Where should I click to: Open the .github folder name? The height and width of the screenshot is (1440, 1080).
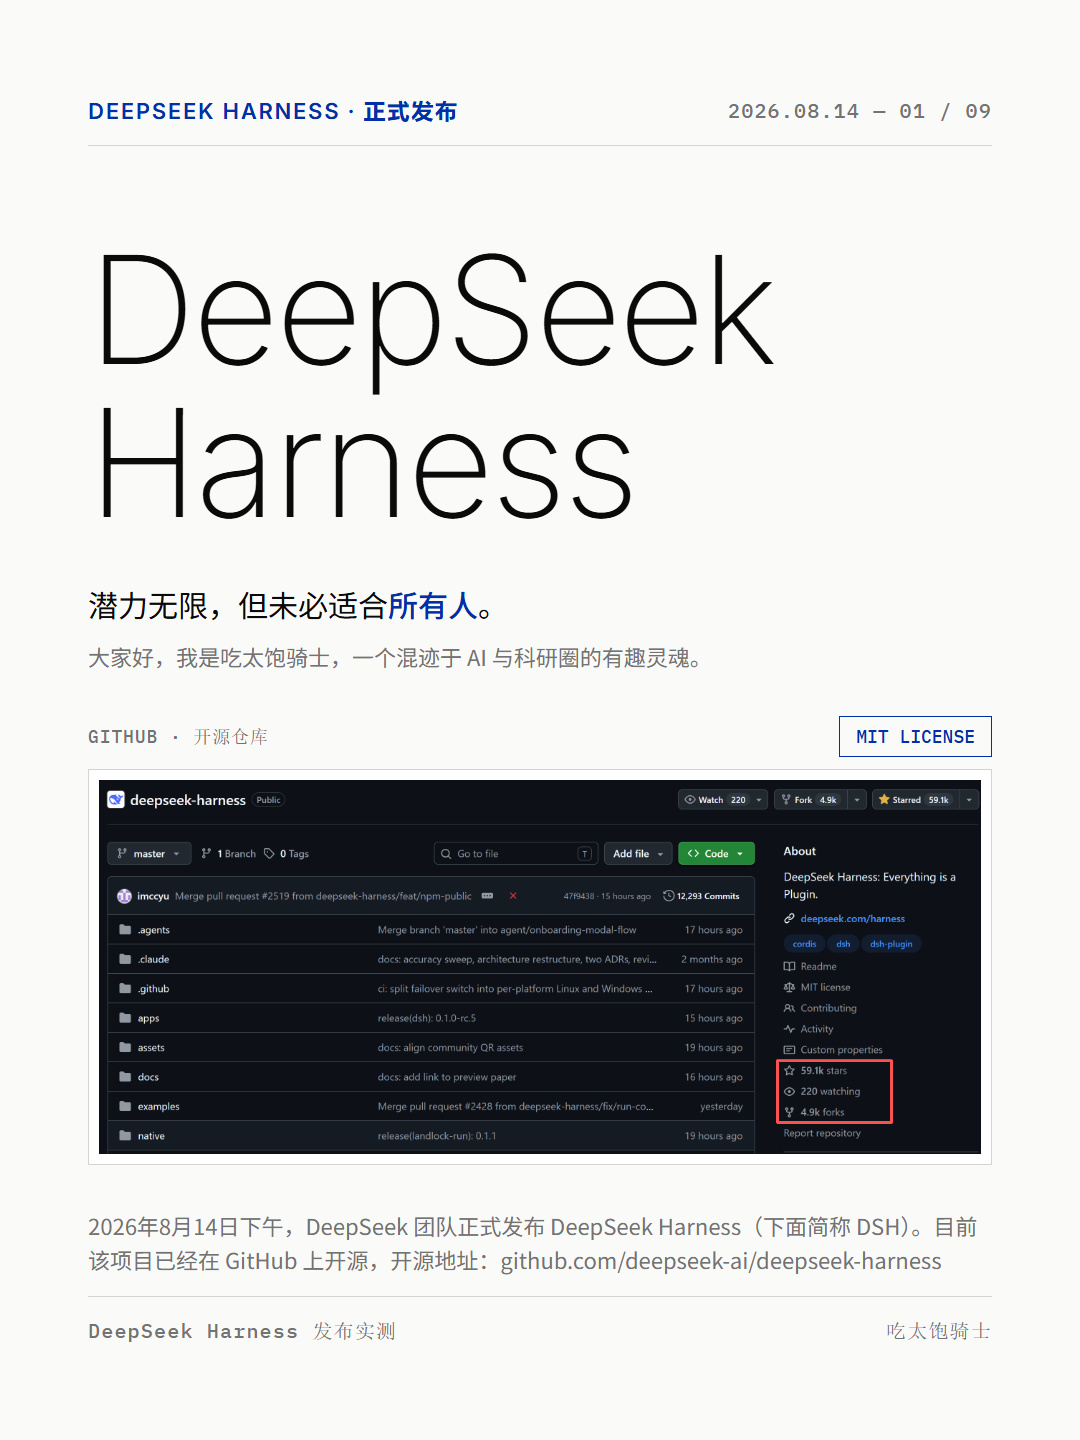coord(153,989)
